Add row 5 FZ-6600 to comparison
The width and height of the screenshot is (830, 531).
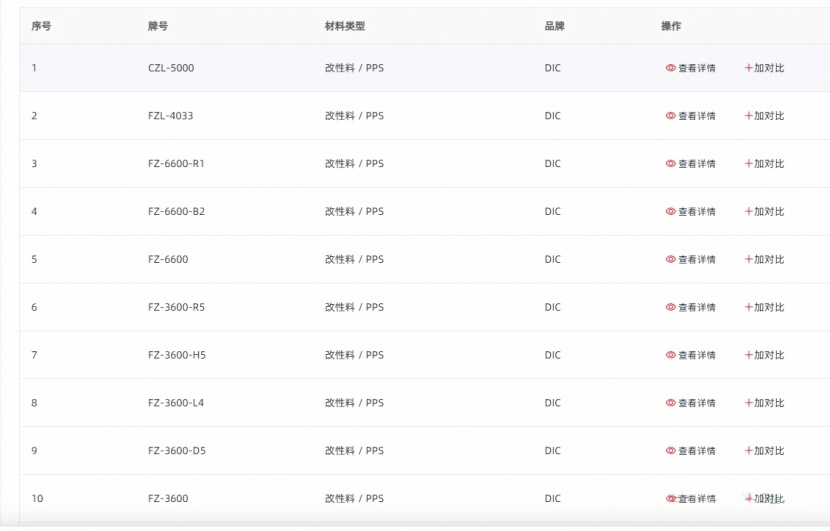point(764,259)
